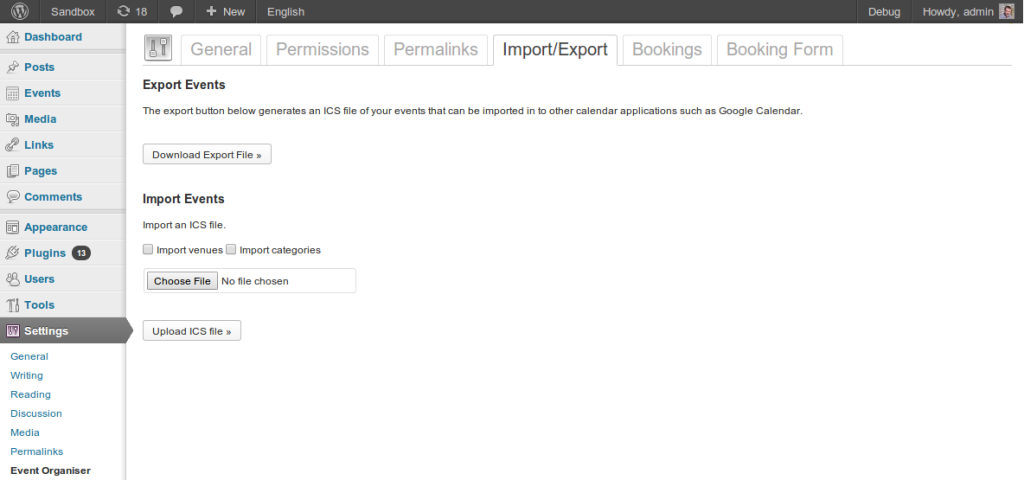Open Event Organiser settings link
This screenshot has height=480, width=1024.
click(x=50, y=470)
